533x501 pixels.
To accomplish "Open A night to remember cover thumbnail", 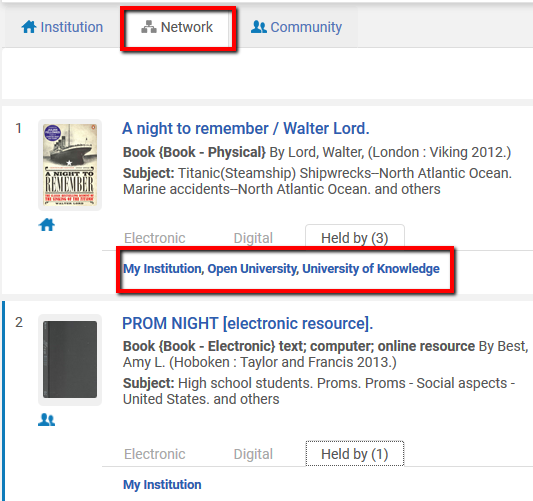I will (x=70, y=165).
